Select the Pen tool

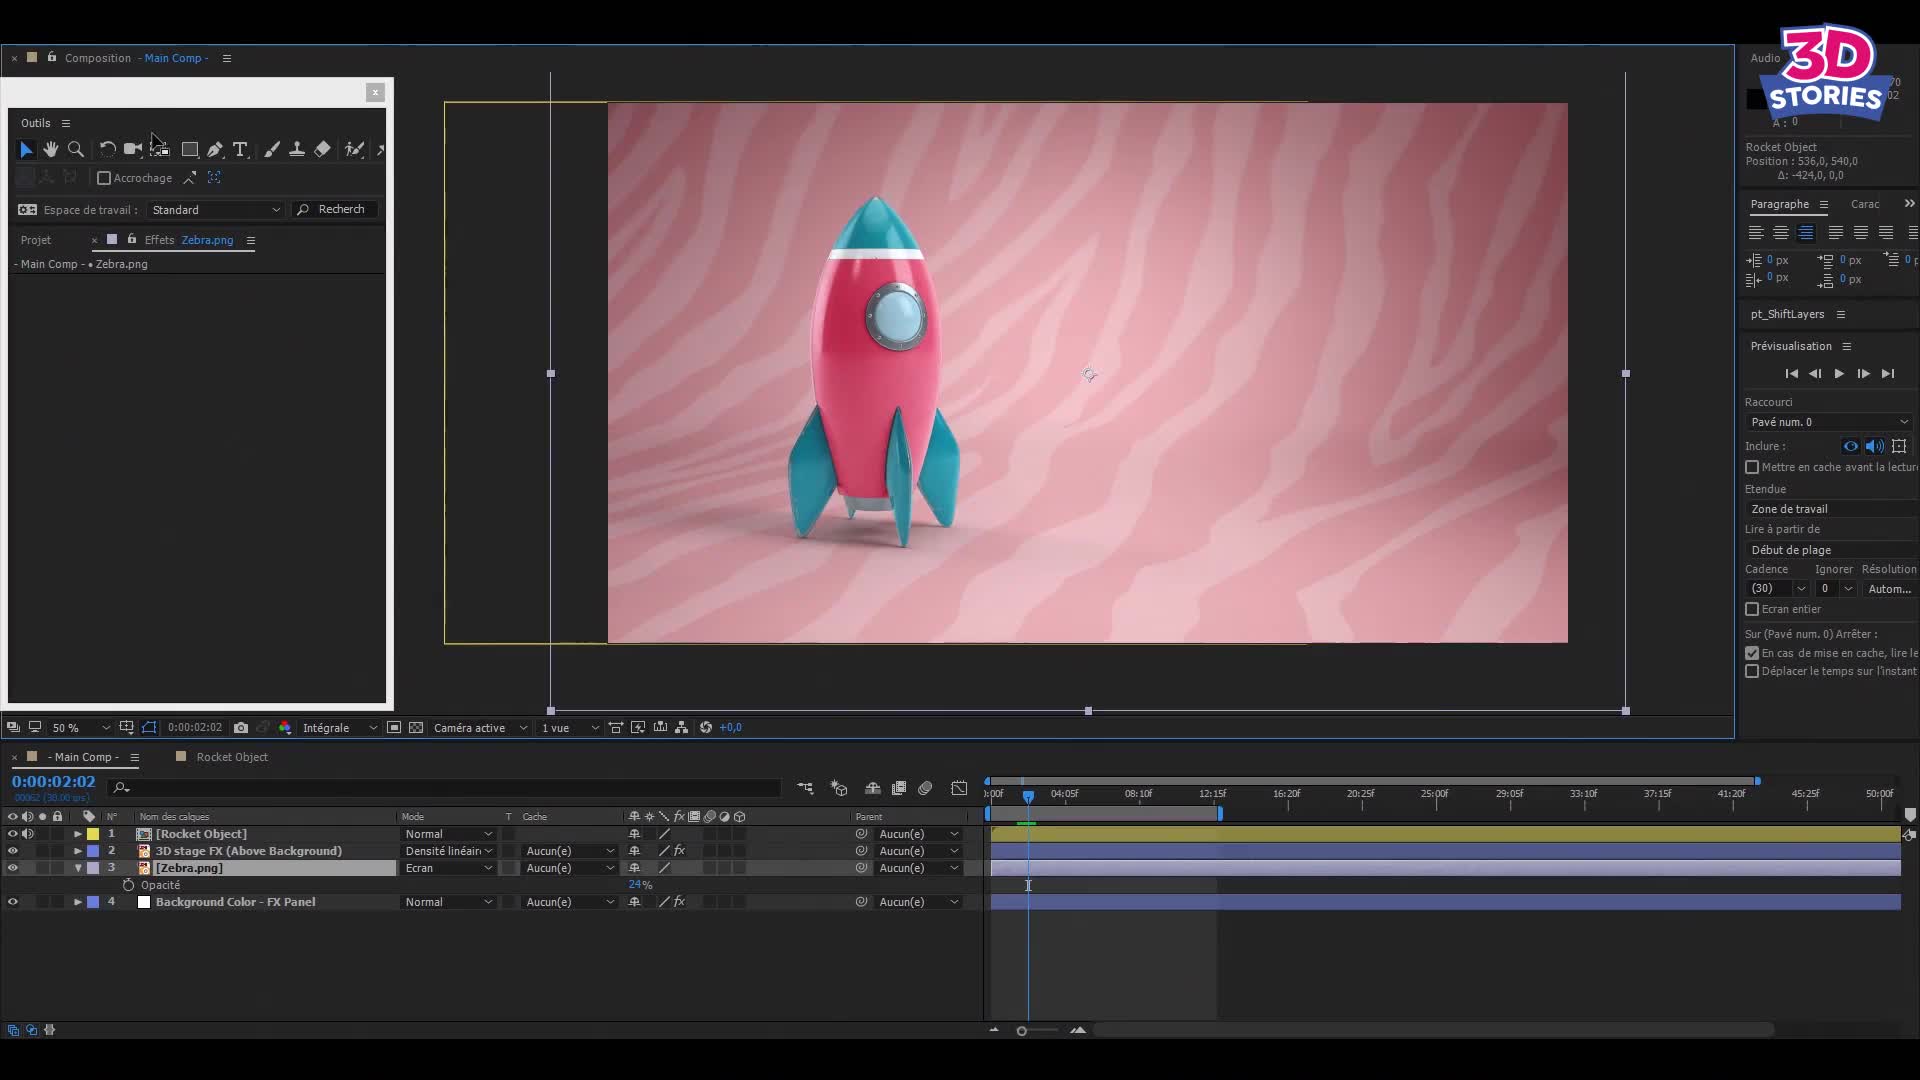(215, 149)
